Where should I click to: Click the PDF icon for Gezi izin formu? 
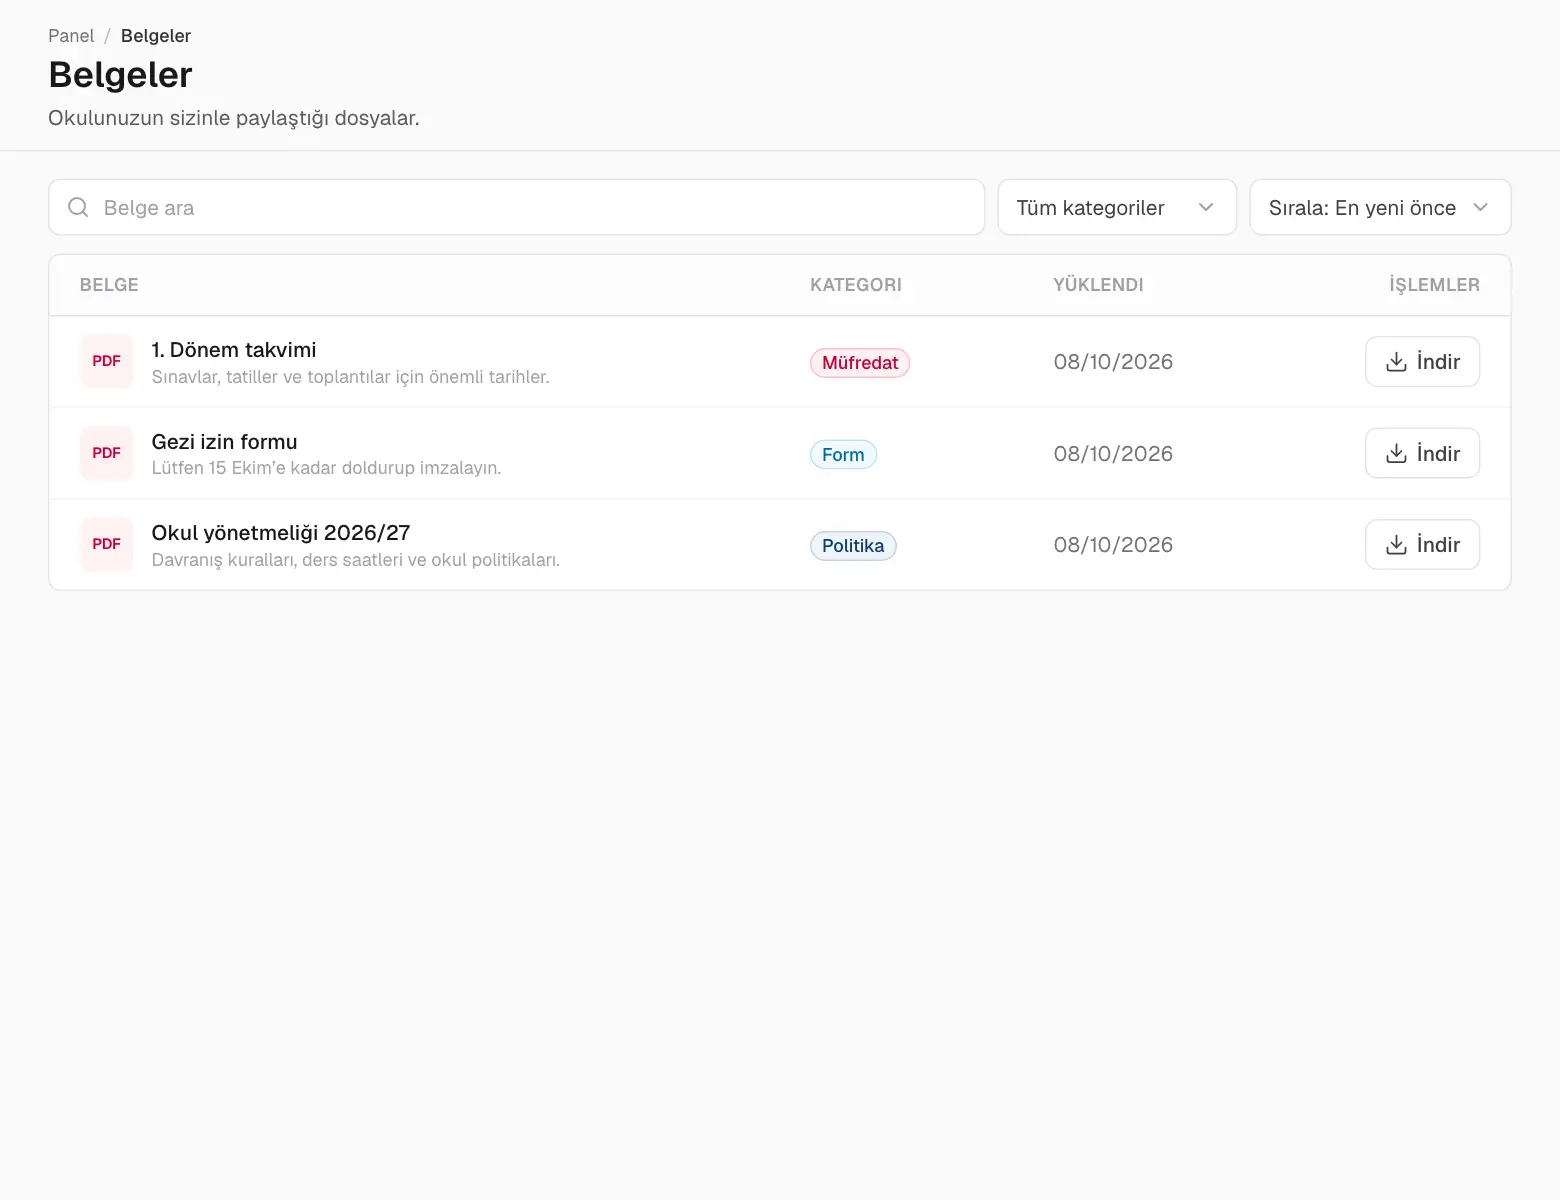106,453
